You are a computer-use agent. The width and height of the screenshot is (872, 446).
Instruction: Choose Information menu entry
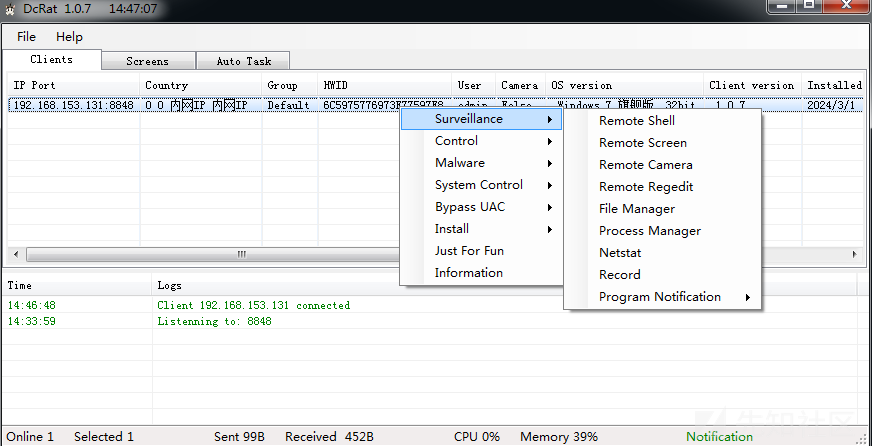[x=481, y=273]
